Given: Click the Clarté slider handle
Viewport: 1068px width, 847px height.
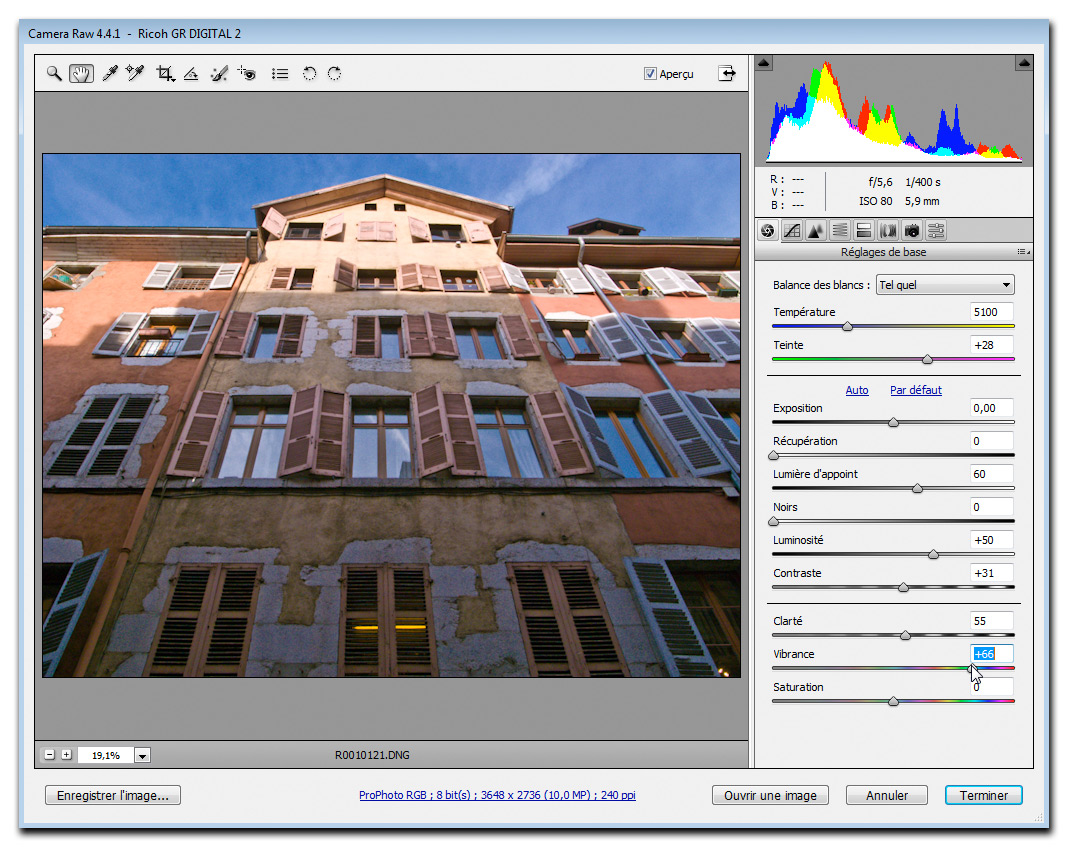Looking at the screenshot, I should 905,636.
